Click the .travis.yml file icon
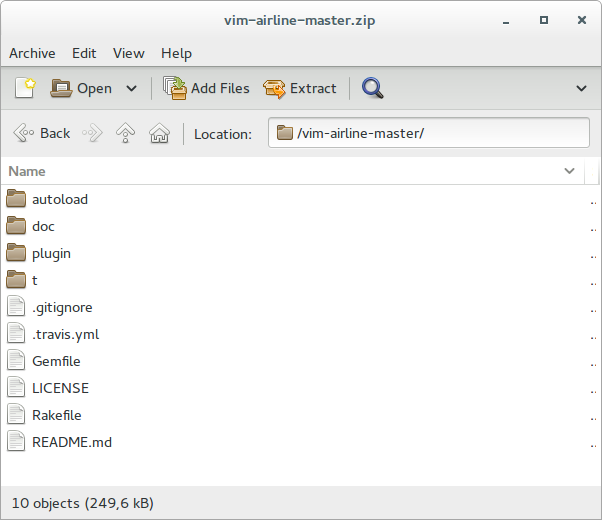 click(16, 334)
